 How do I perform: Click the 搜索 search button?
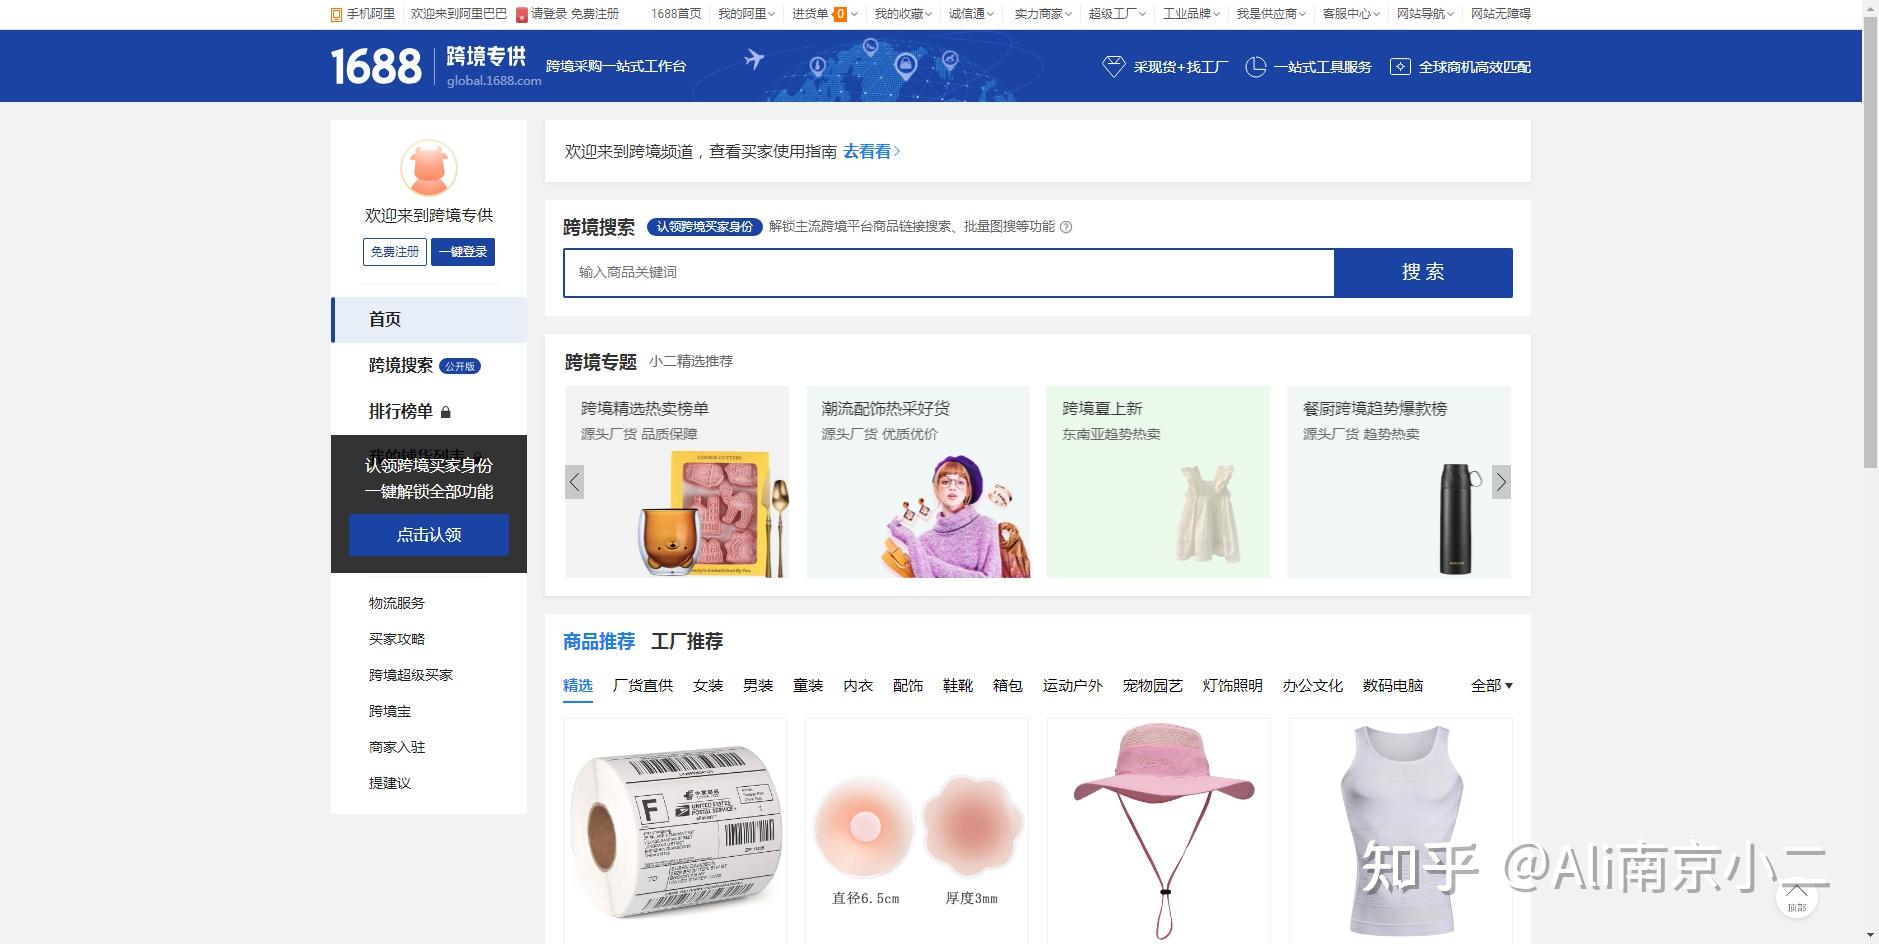[1424, 272]
